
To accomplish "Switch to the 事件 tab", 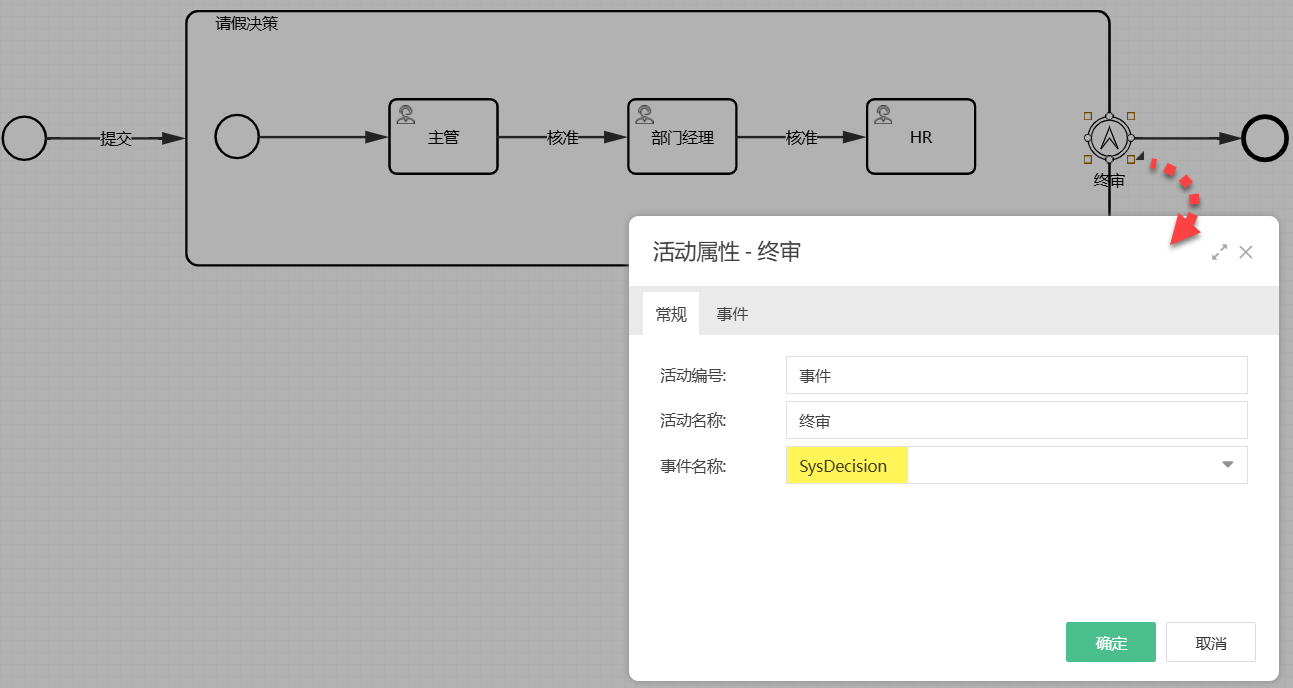I will [733, 313].
